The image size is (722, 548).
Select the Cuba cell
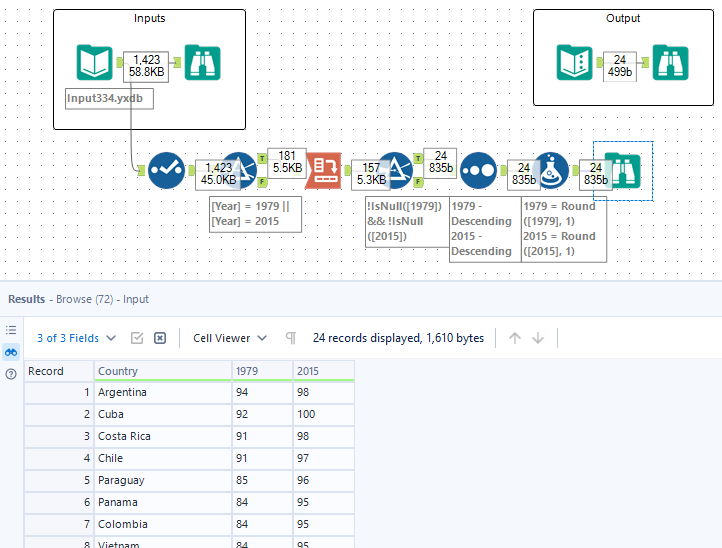click(163, 414)
